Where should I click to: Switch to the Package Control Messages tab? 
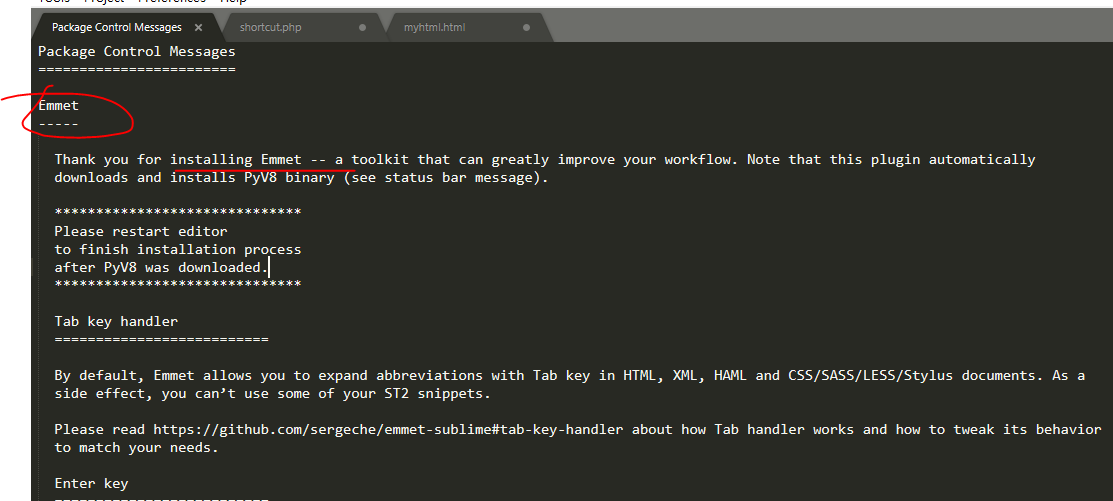pyautogui.click(x=116, y=28)
